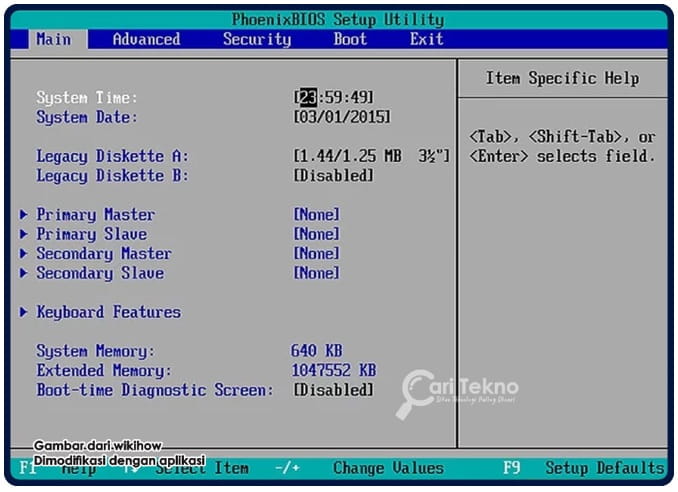678x492 pixels.
Task: Click the System Date label
Action: [x=86, y=117]
